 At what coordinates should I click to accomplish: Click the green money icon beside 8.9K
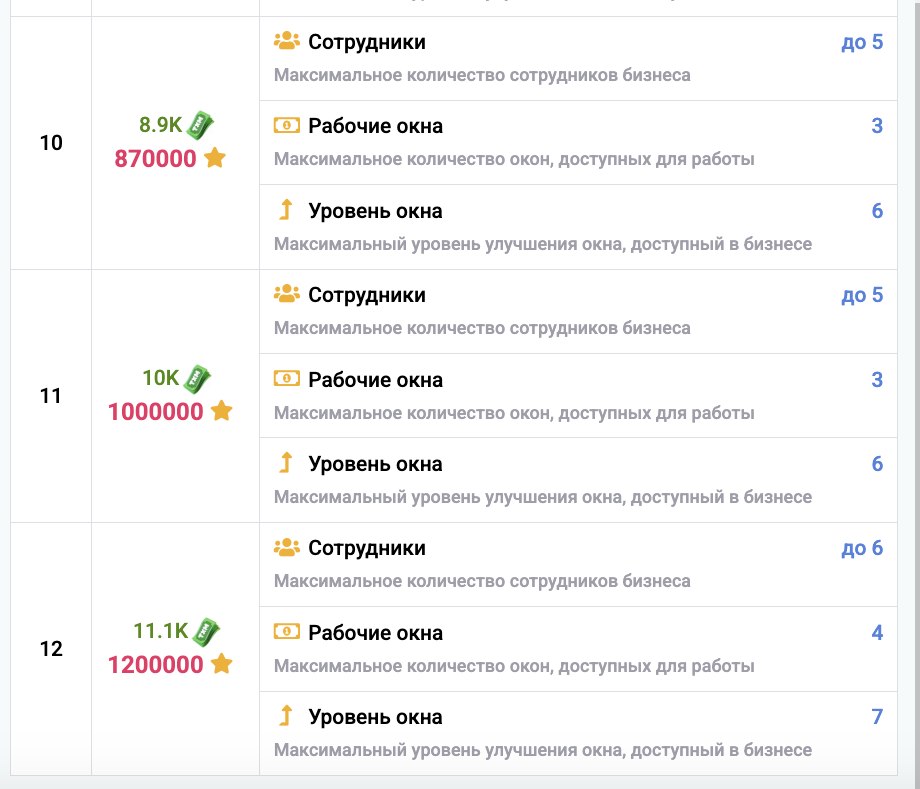coord(200,124)
